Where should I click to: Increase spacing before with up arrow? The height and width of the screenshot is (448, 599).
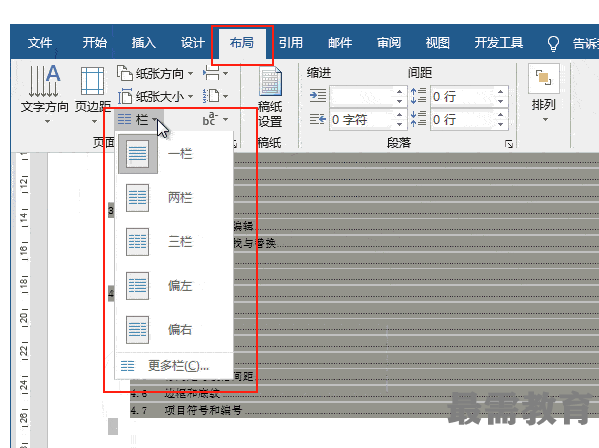point(500,92)
